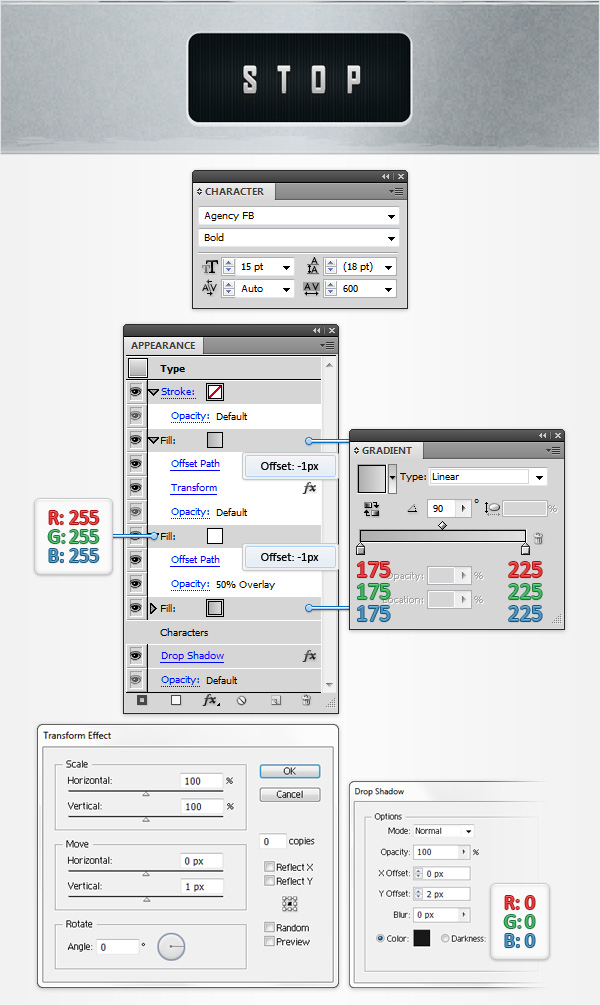Image resolution: width=600 pixels, height=1005 pixels.
Task: Click the kerning icon beside Auto
Action: (210, 288)
